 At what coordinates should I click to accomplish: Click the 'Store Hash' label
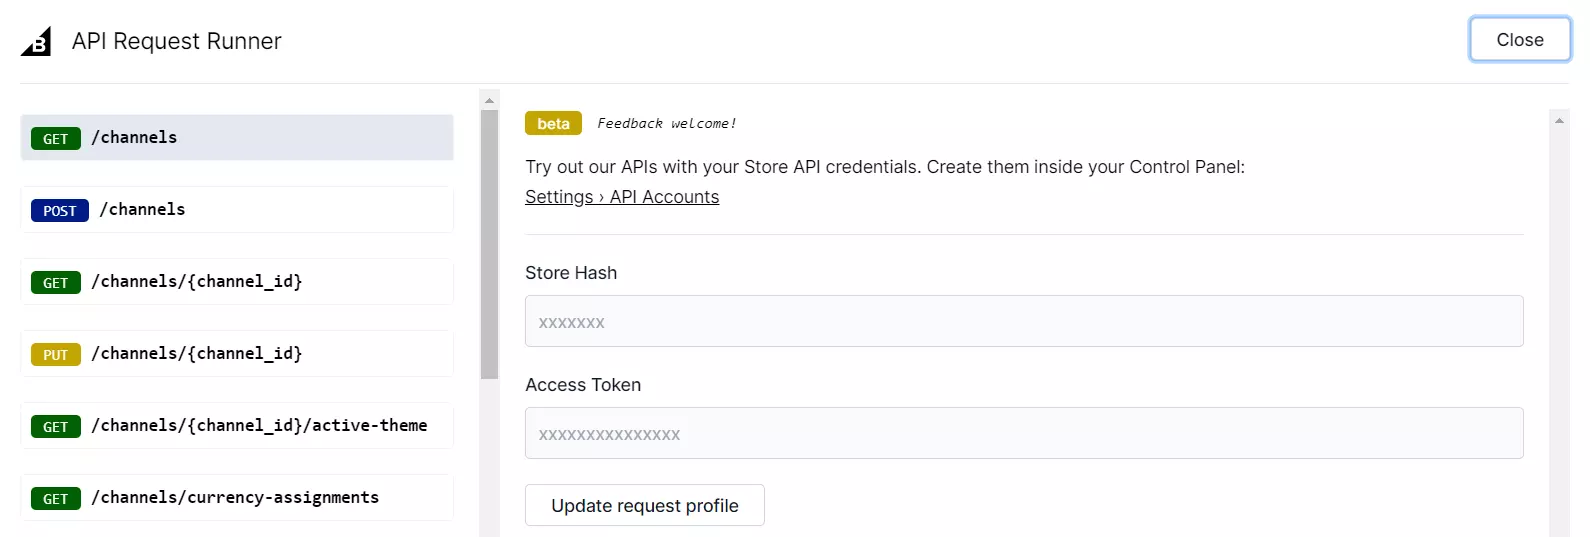(571, 273)
